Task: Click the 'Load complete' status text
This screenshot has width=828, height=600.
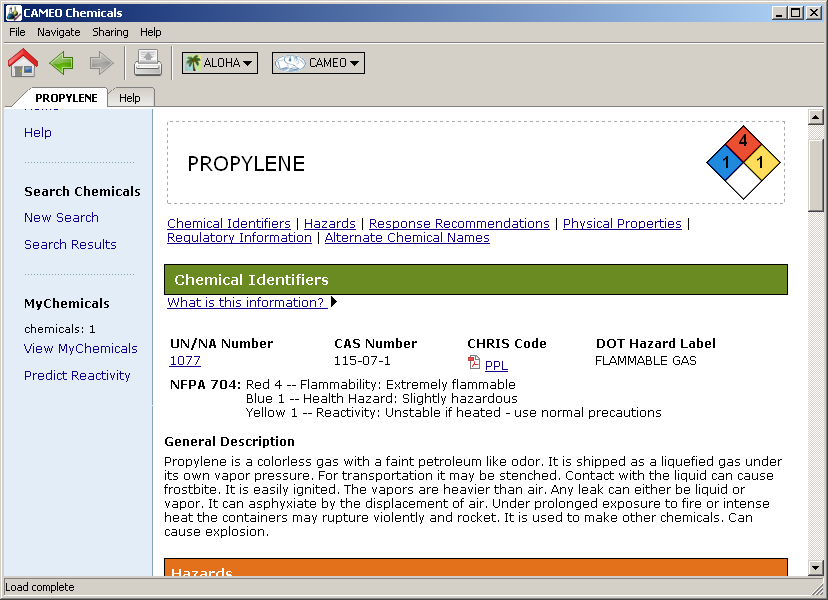Action: pyautogui.click(x=40, y=587)
